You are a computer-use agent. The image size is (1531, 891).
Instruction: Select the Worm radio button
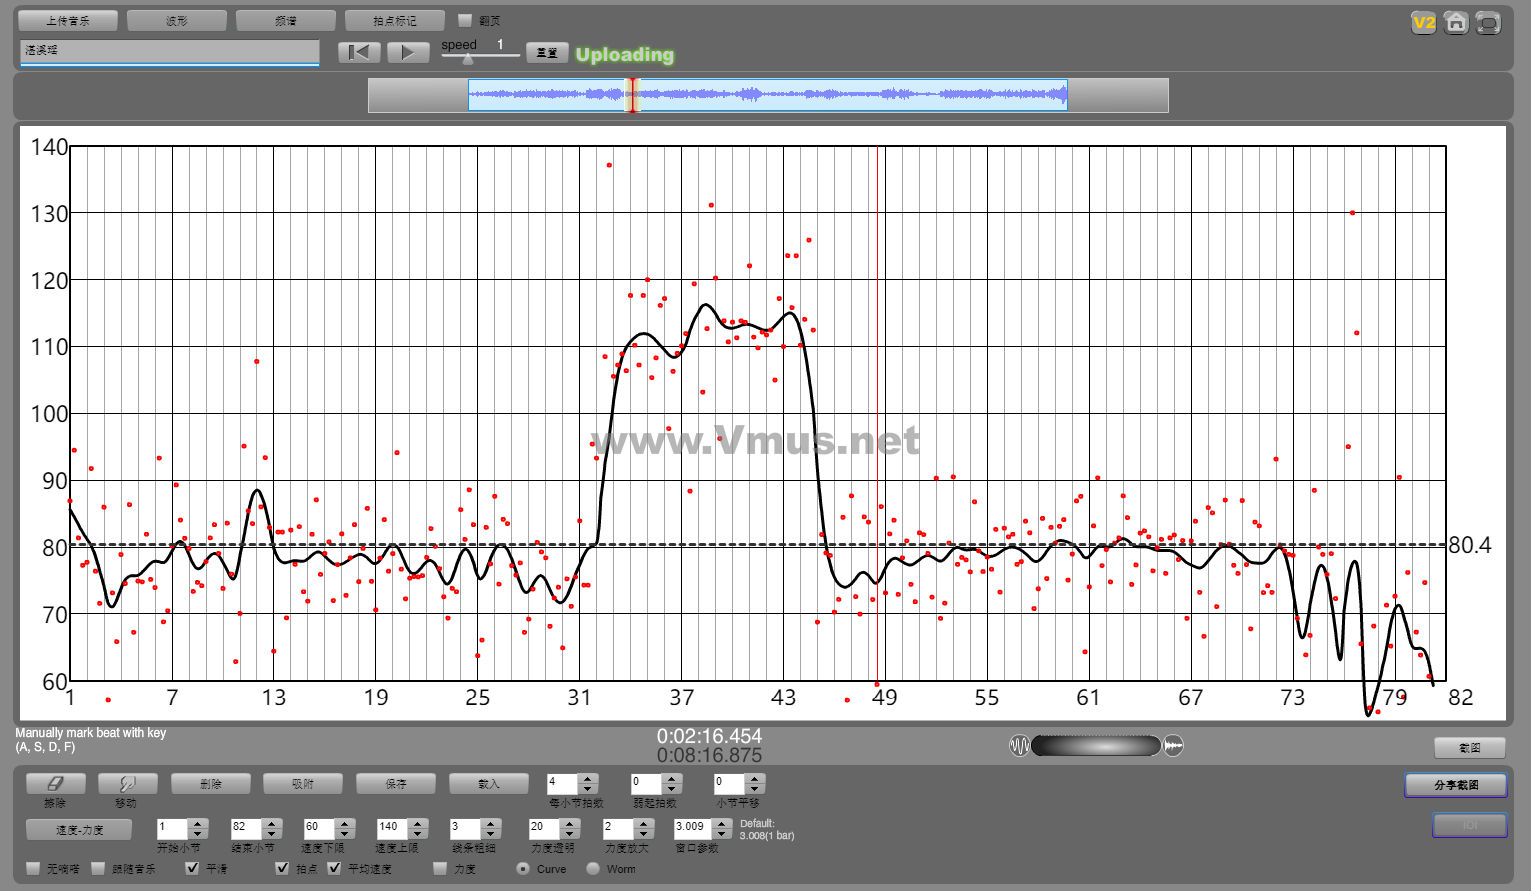coord(593,868)
